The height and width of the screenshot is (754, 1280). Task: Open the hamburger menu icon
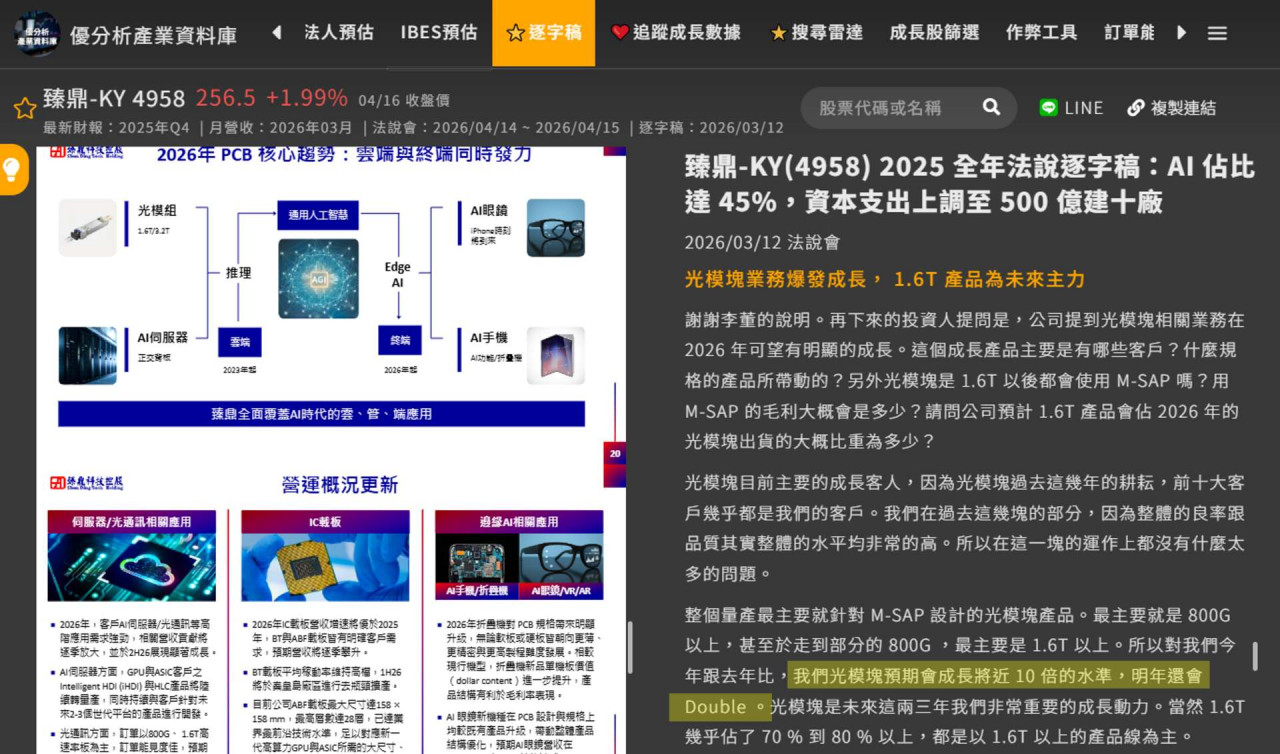[x=1217, y=32]
